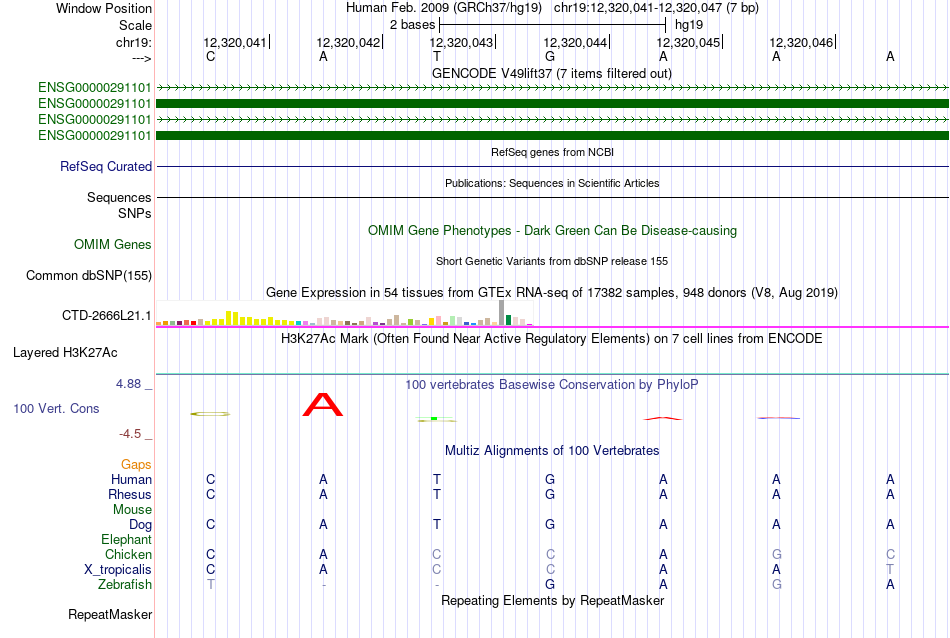Click the faded G base in the Chicken row
The image size is (950, 638).
776,554
